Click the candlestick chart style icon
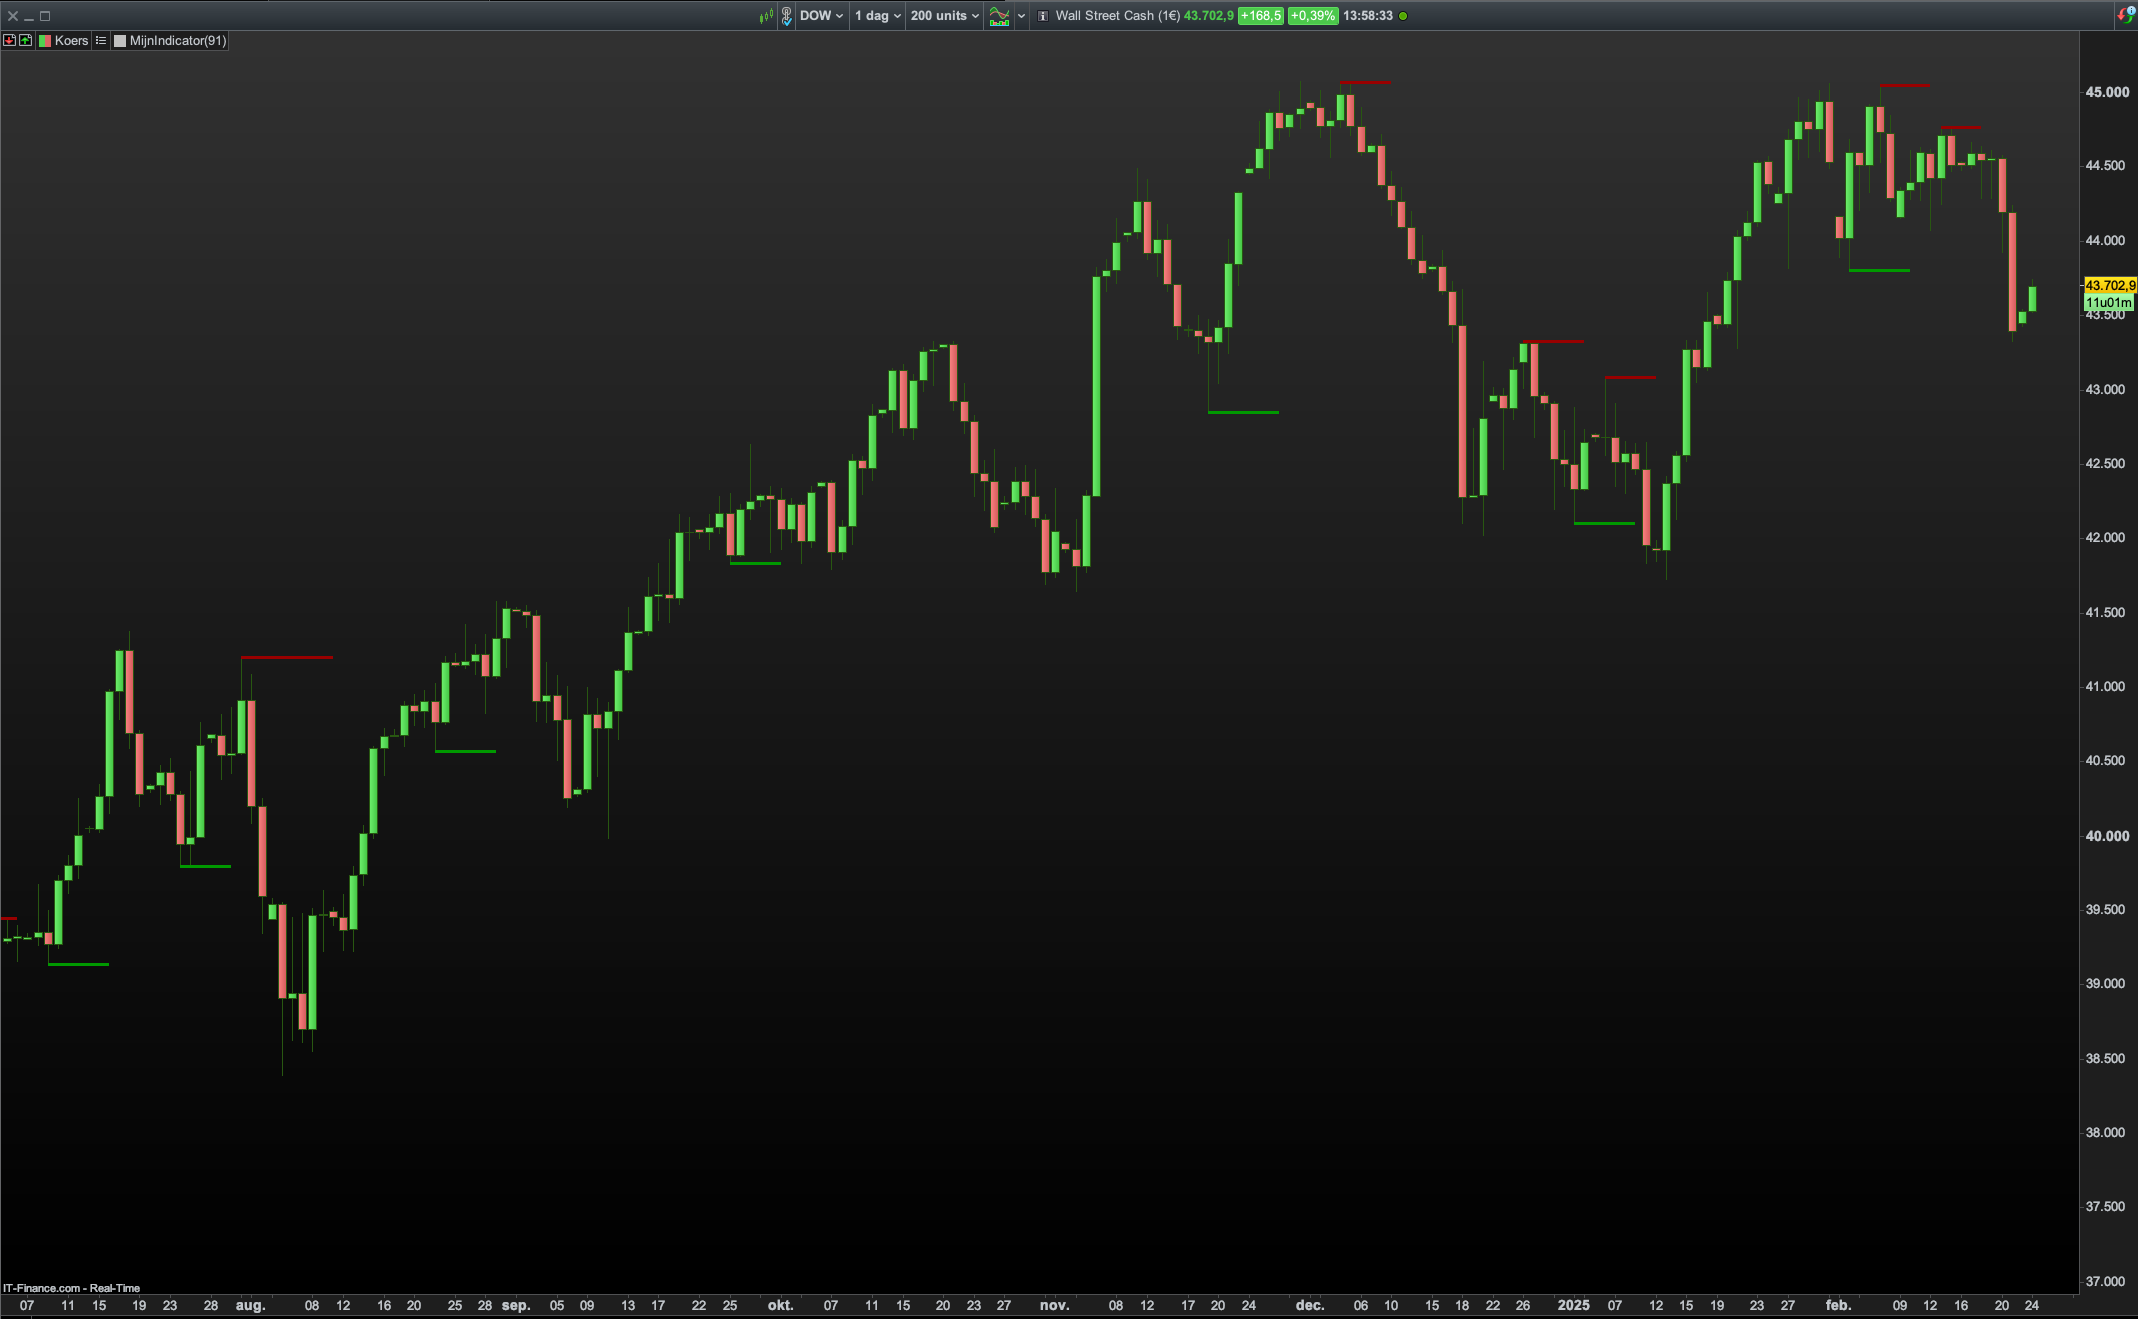Screen dimensions: 2138x1319 tap(766, 16)
